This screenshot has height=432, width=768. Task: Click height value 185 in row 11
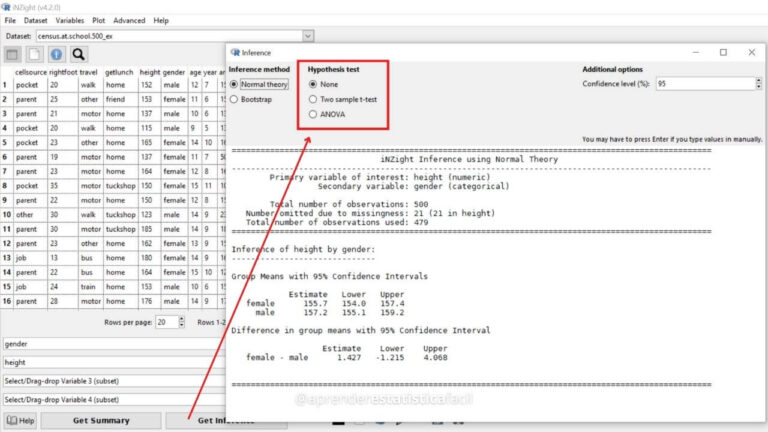[x=146, y=229]
